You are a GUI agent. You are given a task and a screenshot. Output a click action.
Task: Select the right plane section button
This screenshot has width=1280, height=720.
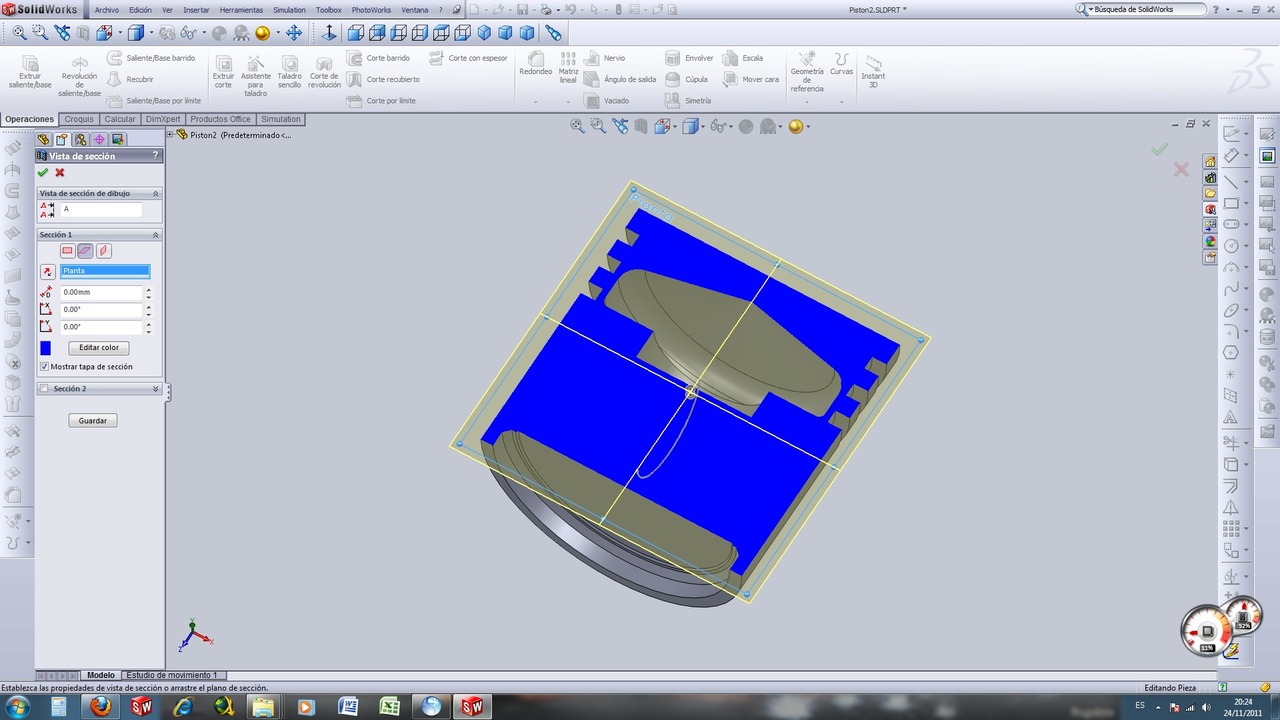[103, 251]
